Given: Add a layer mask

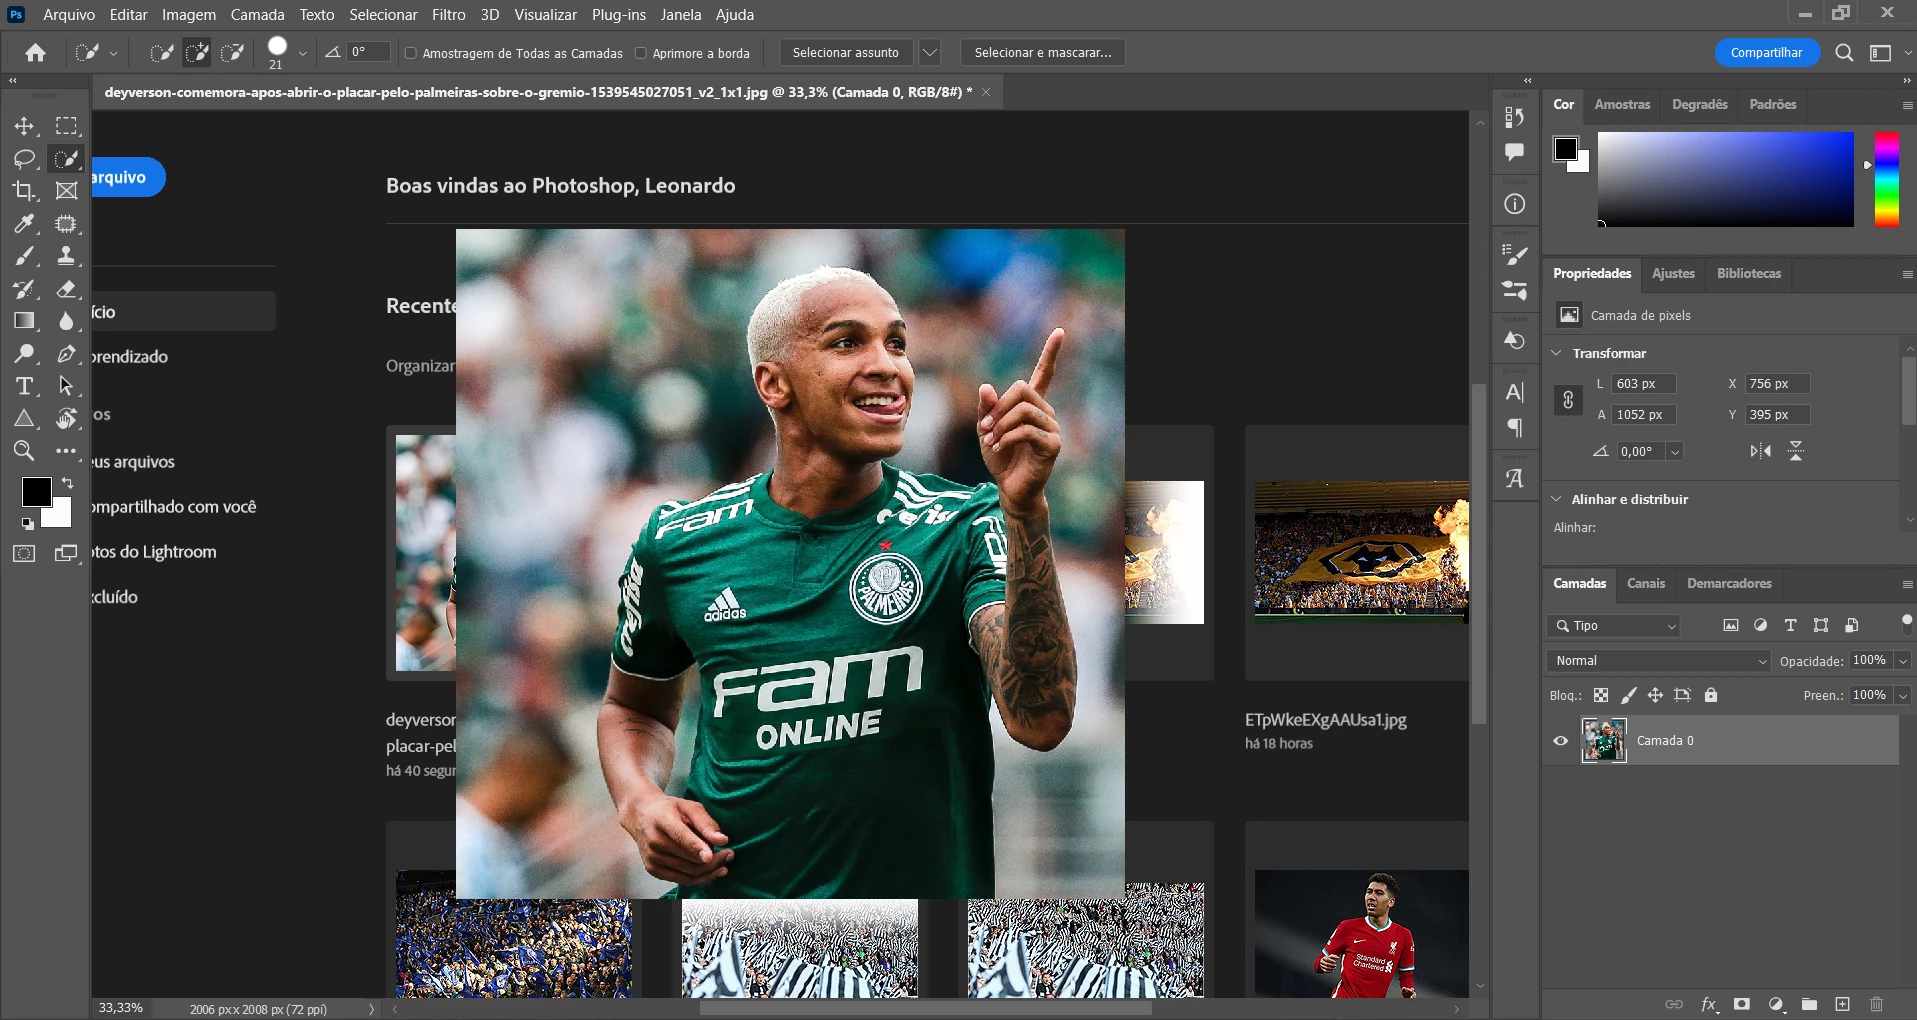Looking at the screenshot, I should pos(1742,1004).
